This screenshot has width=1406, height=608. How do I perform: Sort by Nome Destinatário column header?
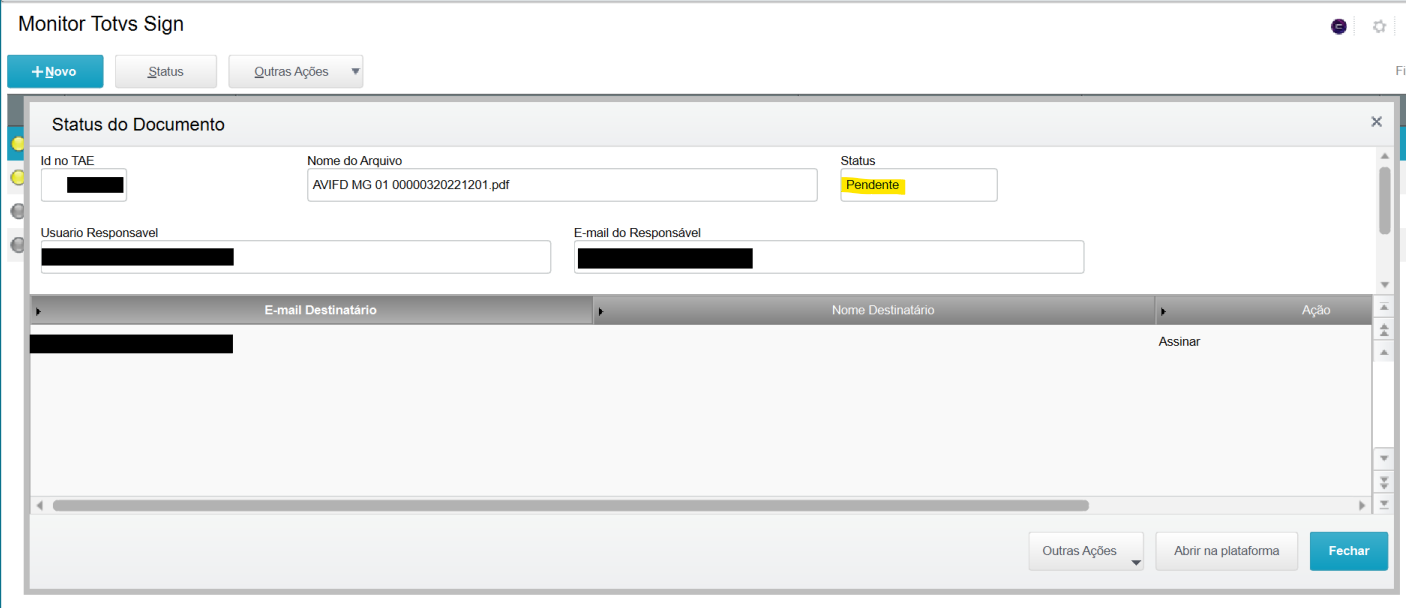[875, 310]
